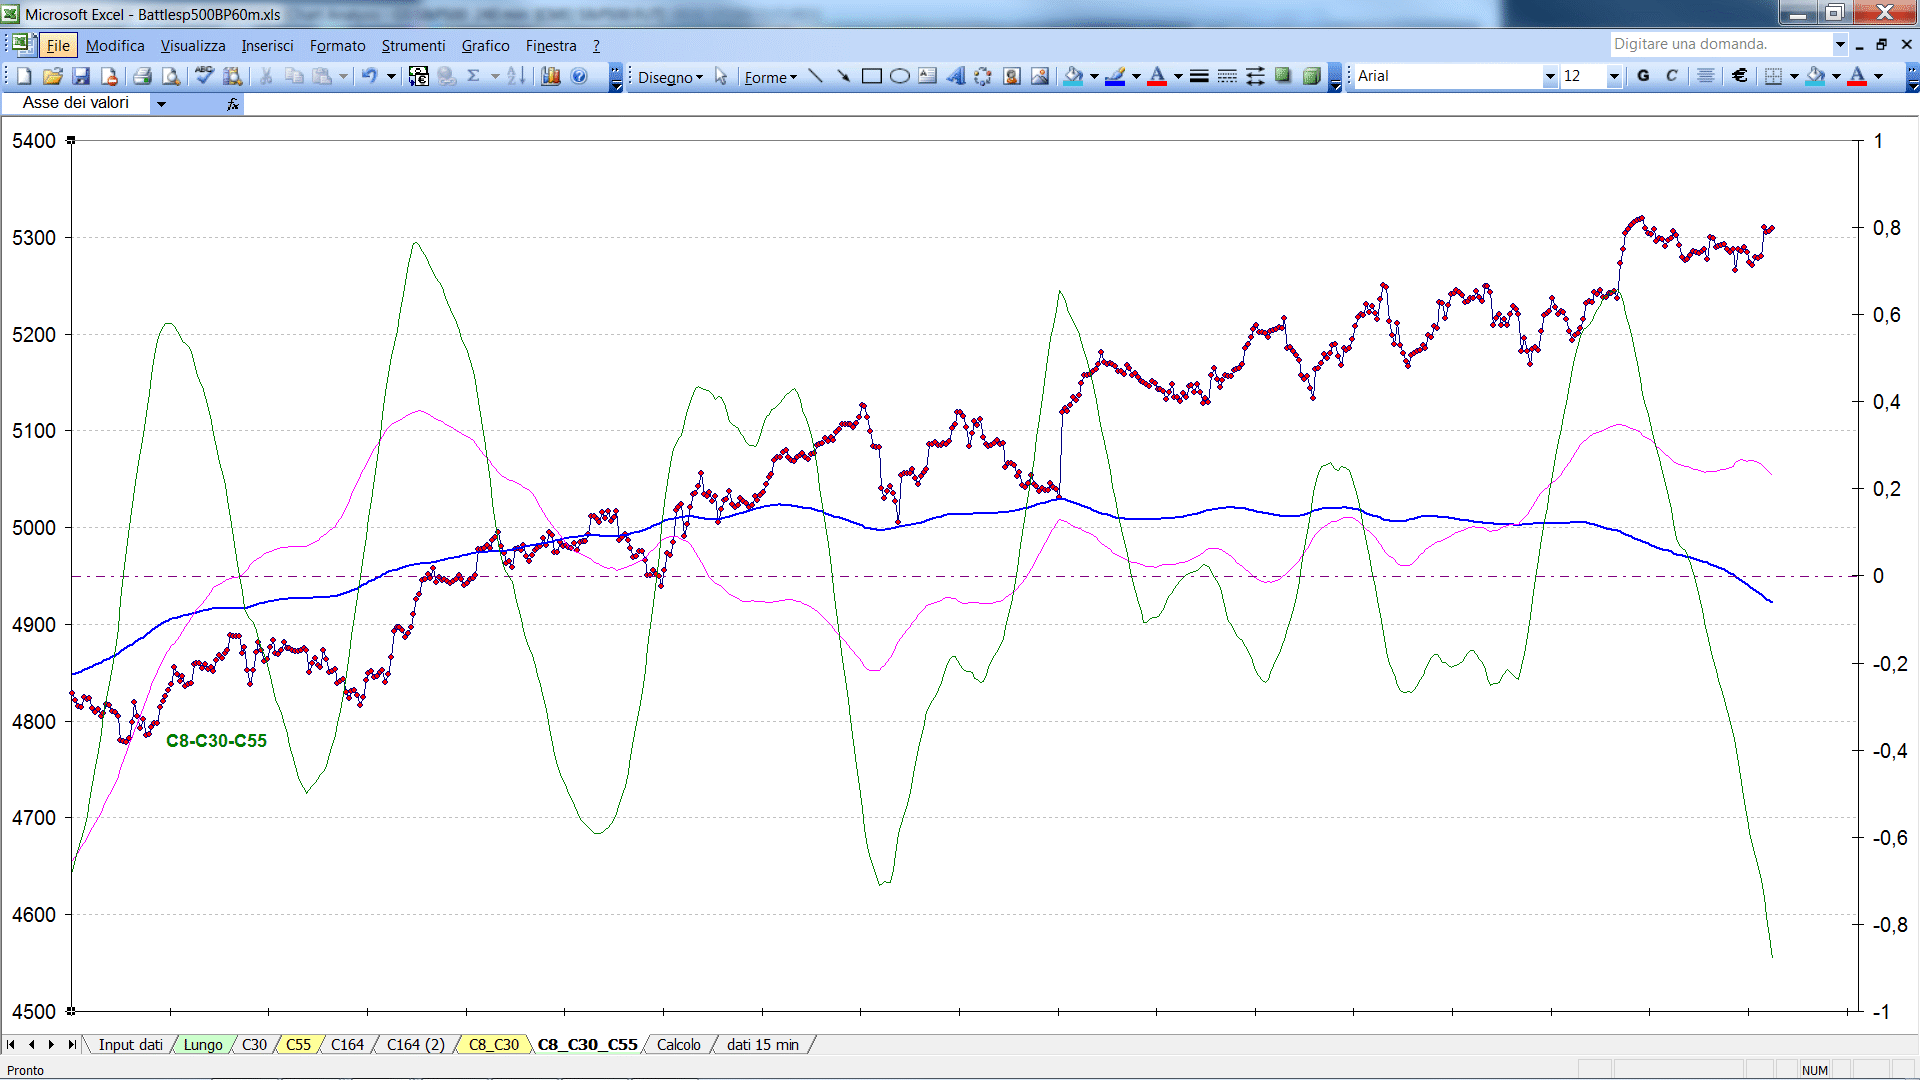Open the Visualizza menu
This screenshot has width=1920, height=1080.
click(x=193, y=46)
